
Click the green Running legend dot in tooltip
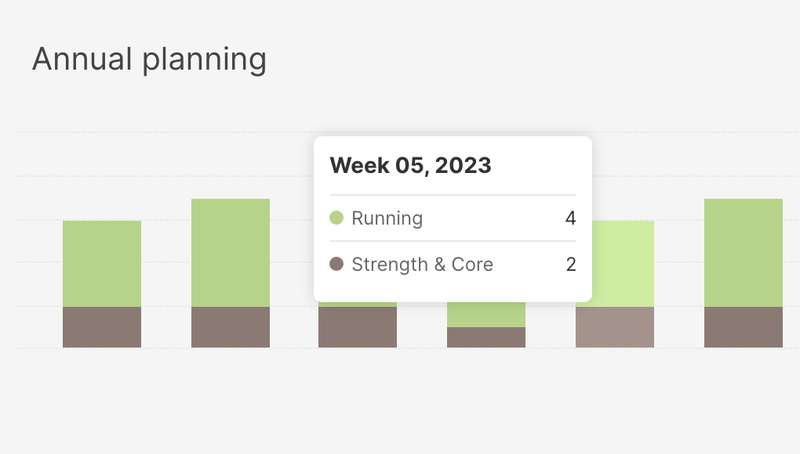pyautogui.click(x=337, y=218)
